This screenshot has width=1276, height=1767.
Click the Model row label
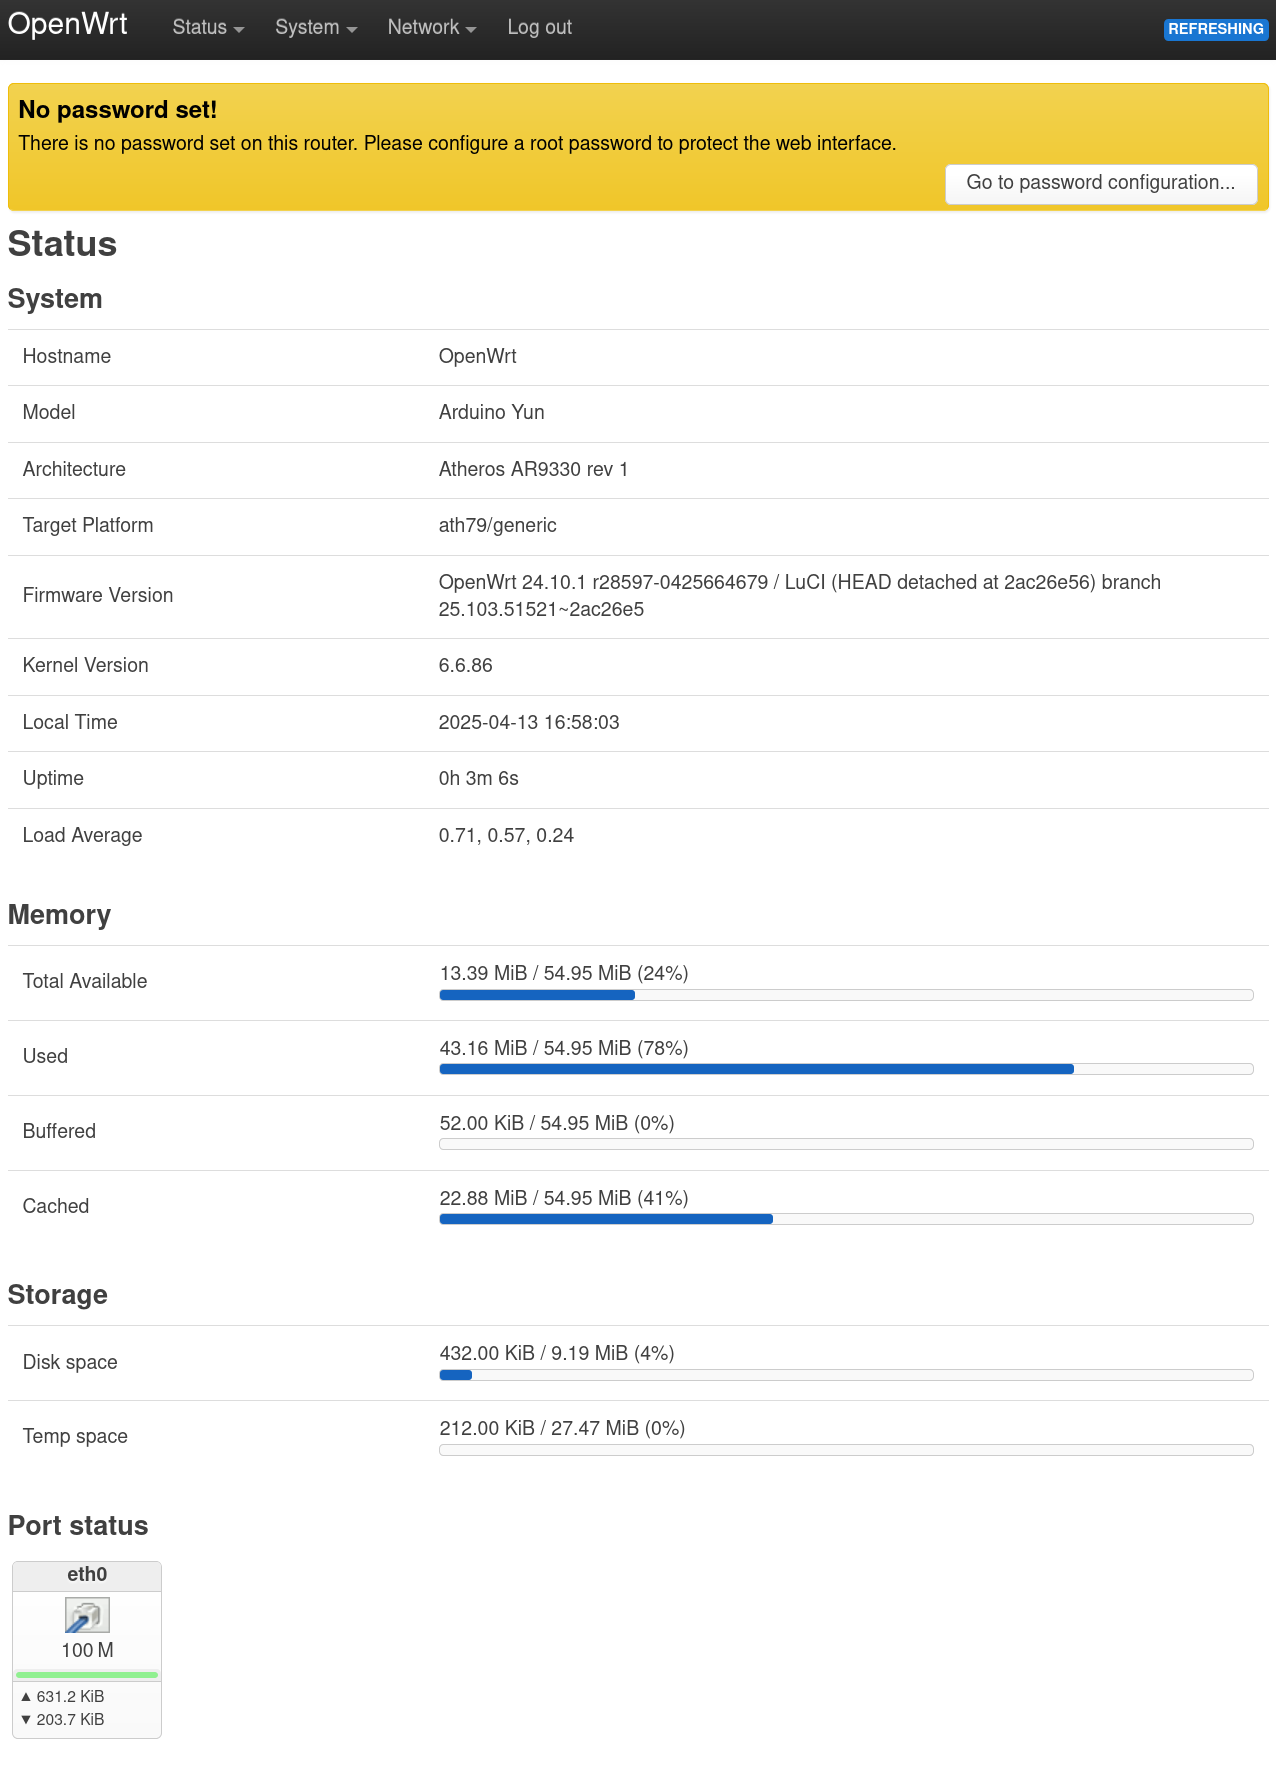click(x=49, y=413)
